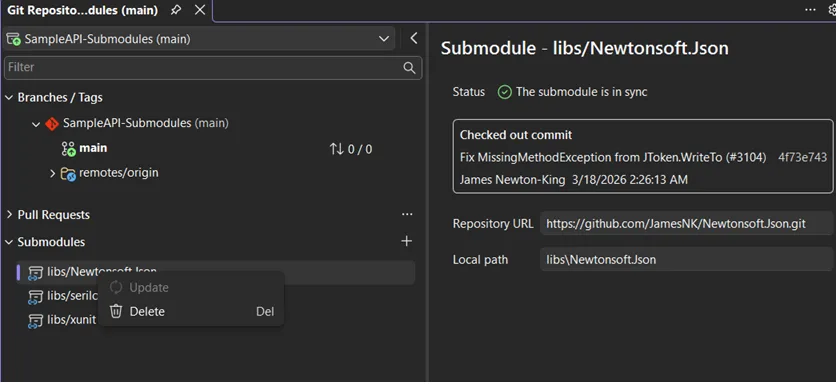This screenshot has height=387, width=839.
Task: Collapse the Submodules section
Action: (x=9, y=242)
